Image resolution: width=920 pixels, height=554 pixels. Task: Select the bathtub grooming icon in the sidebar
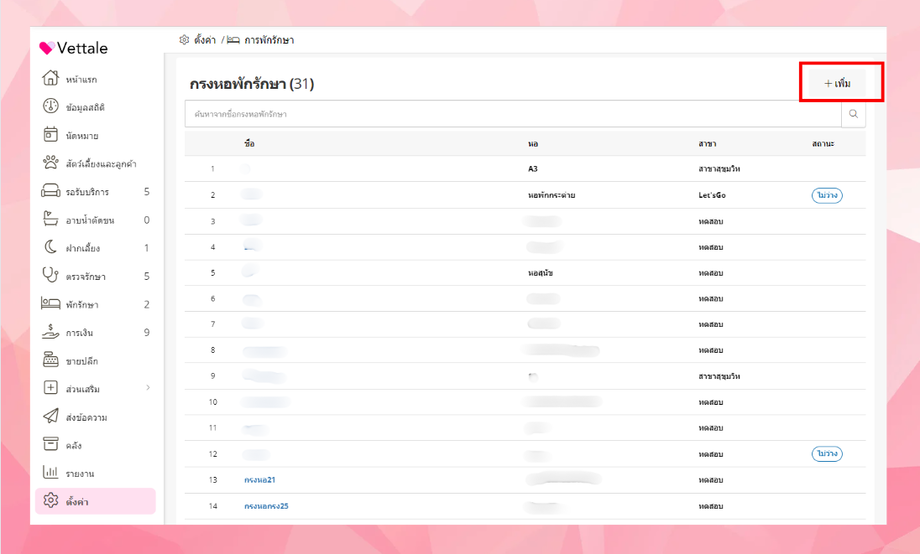click(51, 220)
